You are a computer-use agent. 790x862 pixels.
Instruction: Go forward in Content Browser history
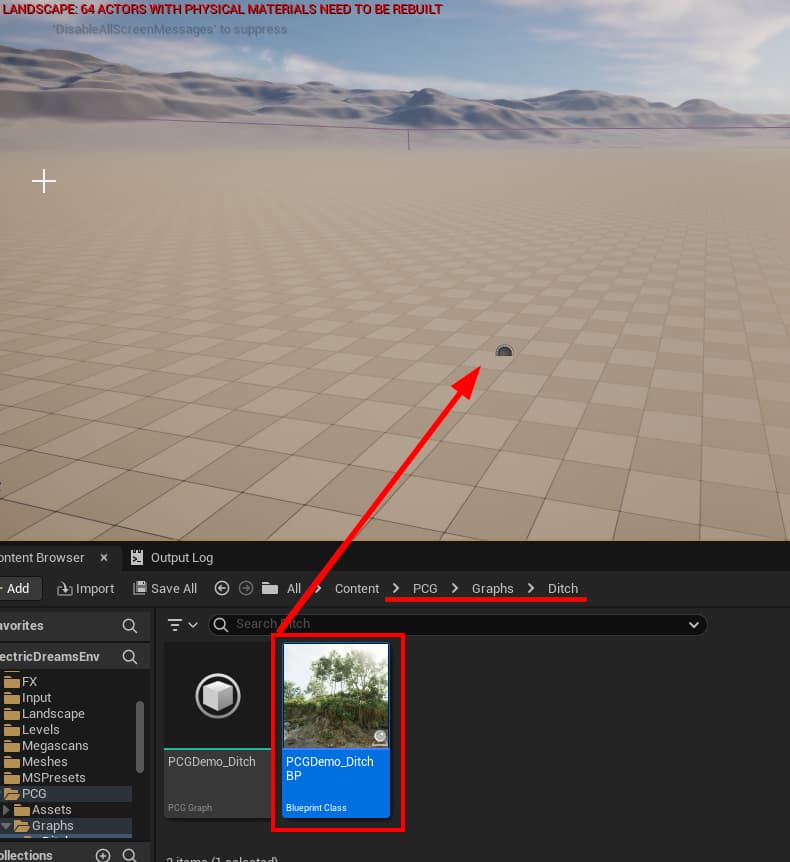tap(246, 588)
